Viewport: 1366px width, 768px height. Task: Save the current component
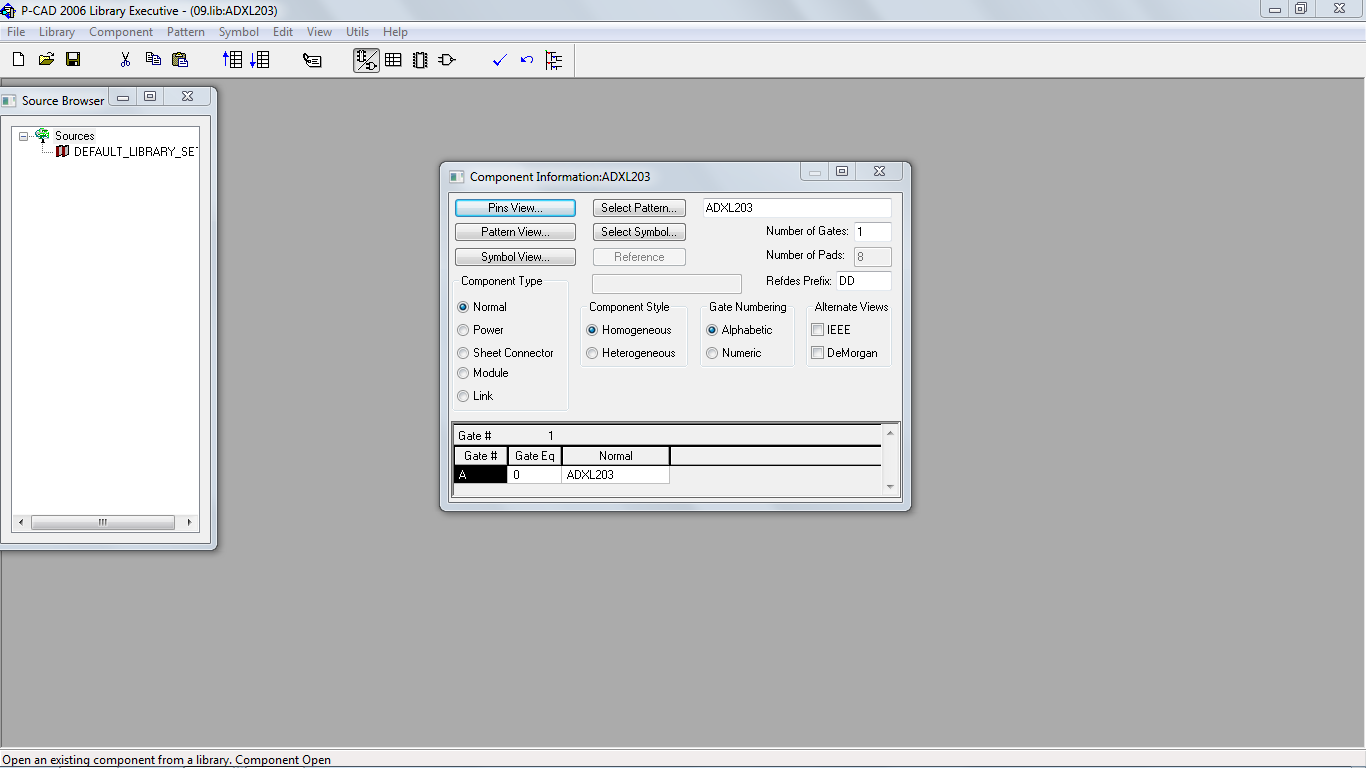(73, 60)
